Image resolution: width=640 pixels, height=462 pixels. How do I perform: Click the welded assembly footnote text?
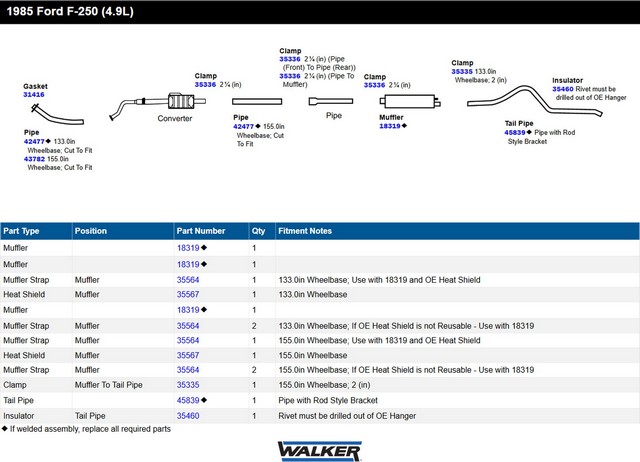[x=90, y=429]
